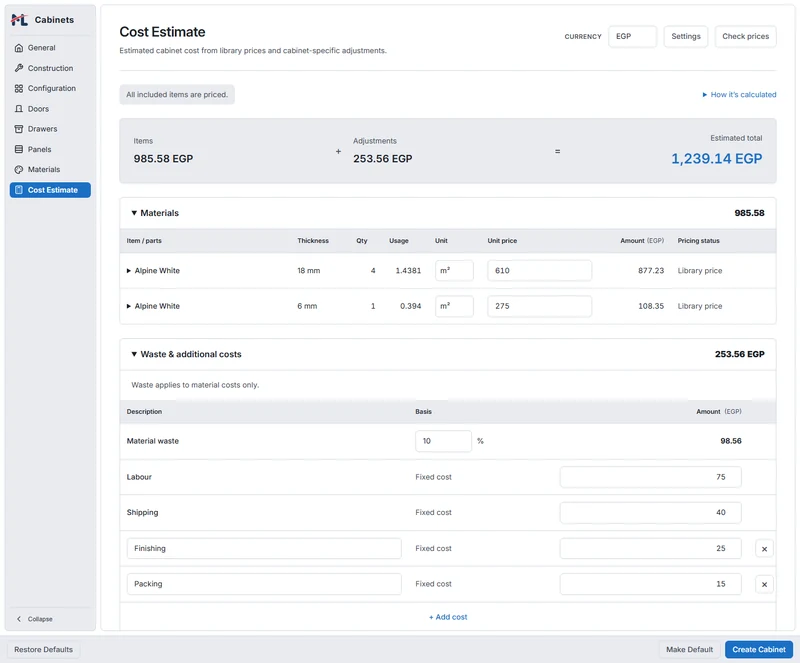Open the Drawers section
This screenshot has height=663, width=800.
pos(50,129)
